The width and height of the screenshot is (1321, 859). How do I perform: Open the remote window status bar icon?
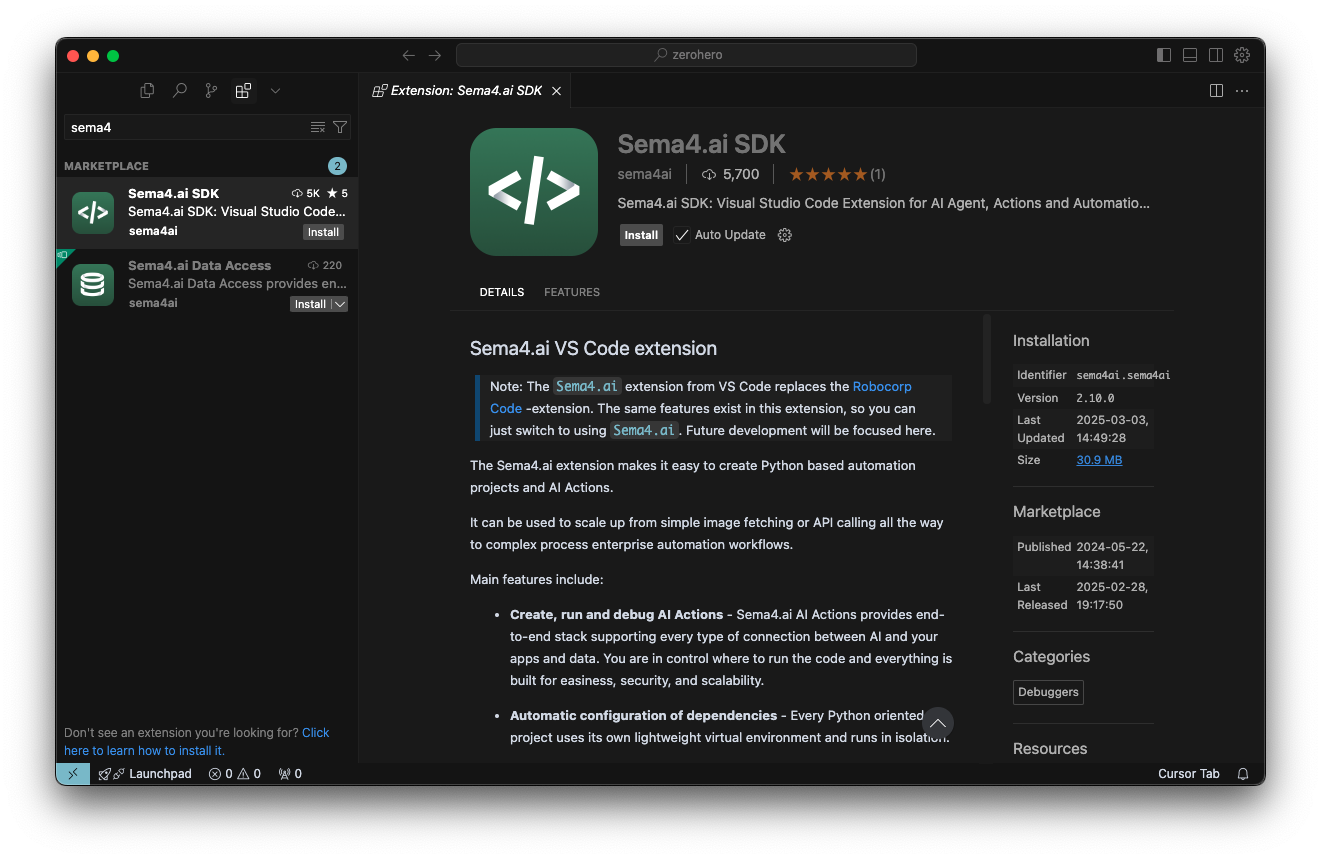click(73, 774)
